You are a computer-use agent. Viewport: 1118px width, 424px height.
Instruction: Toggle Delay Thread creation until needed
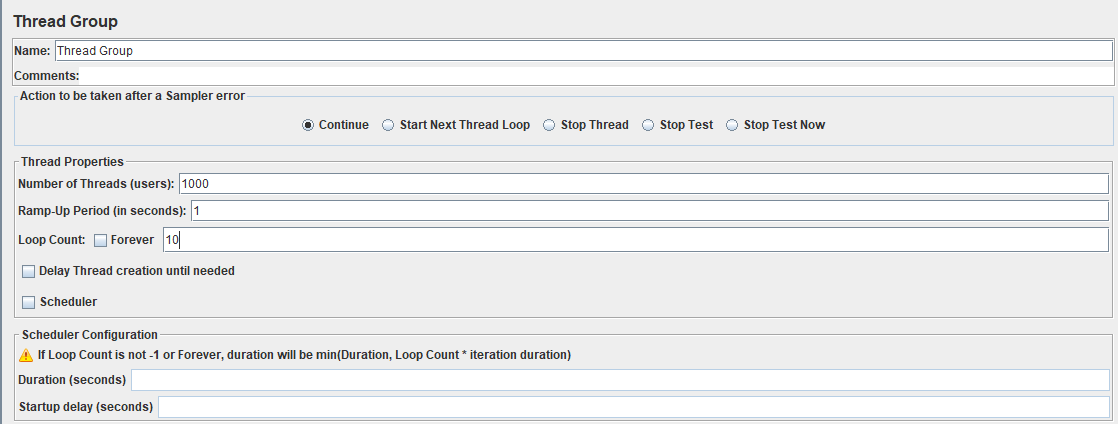pyautogui.click(x=28, y=271)
